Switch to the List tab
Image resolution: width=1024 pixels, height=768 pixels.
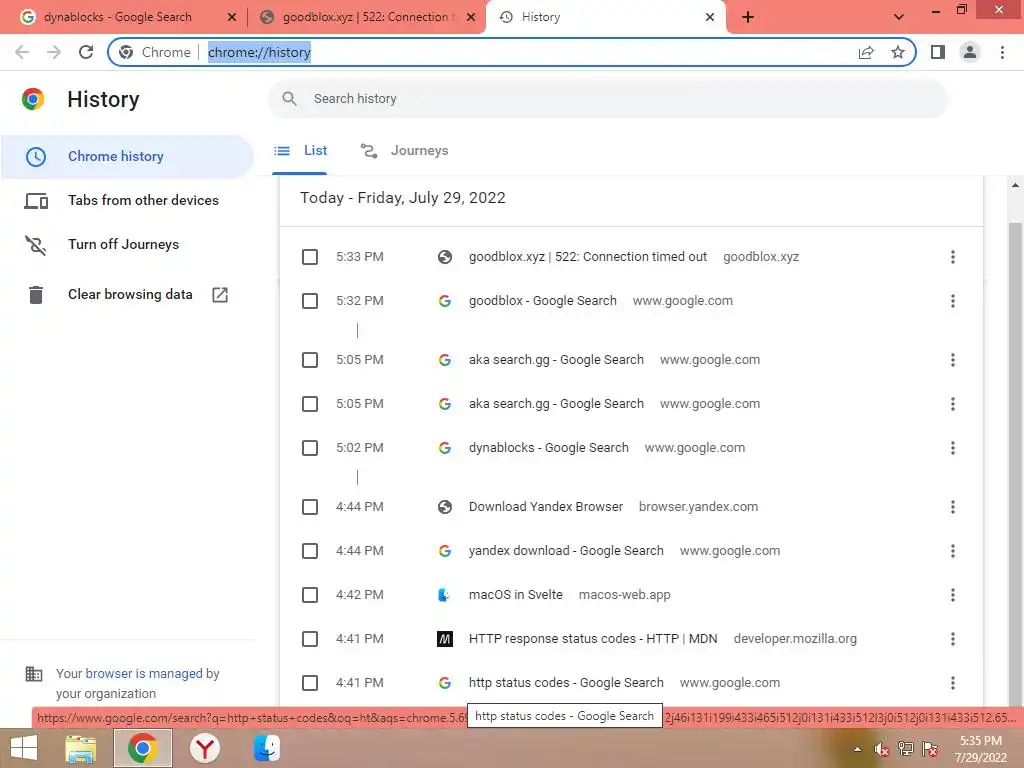[x=300, y=151]
